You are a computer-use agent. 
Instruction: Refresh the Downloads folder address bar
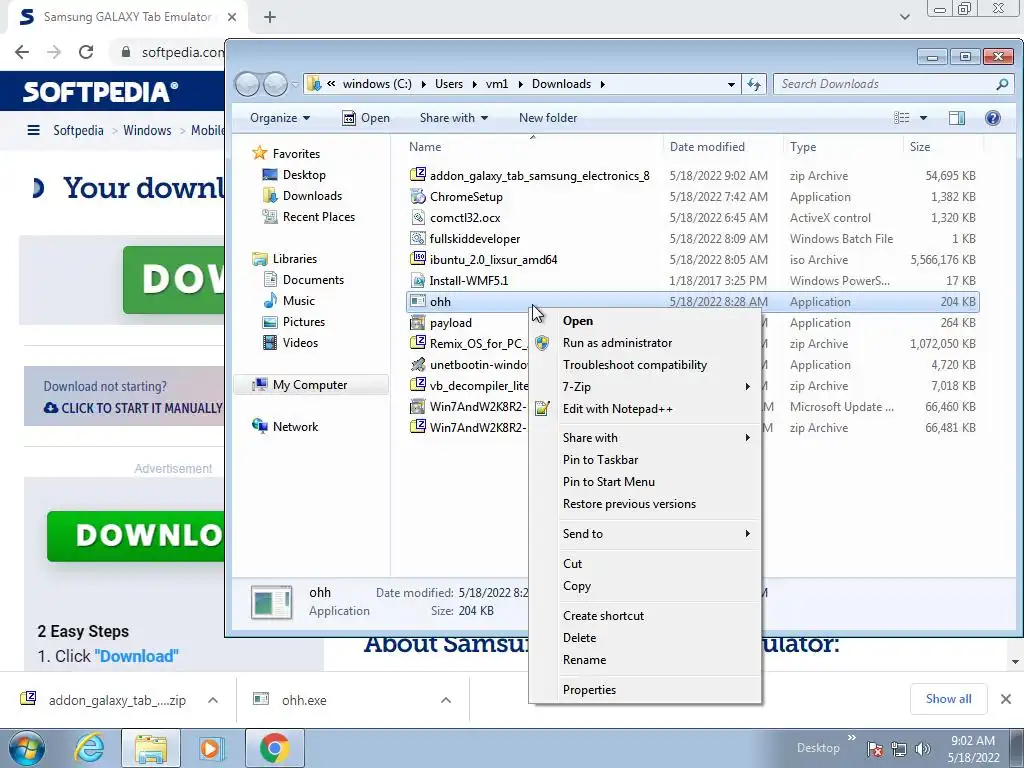[754, 84]
